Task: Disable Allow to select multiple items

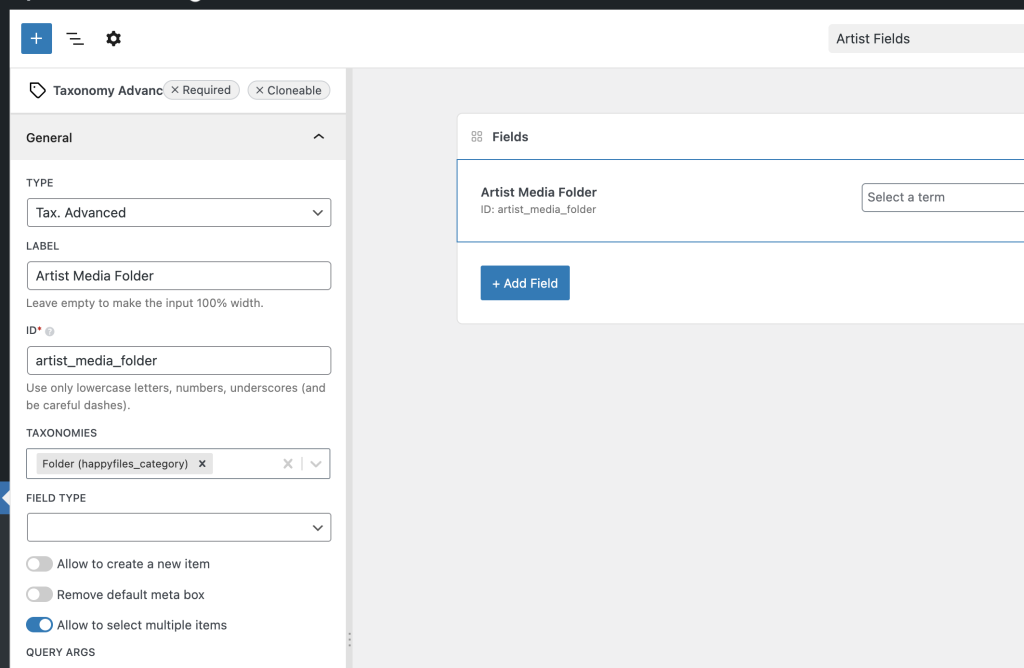Action: (39, 625)
